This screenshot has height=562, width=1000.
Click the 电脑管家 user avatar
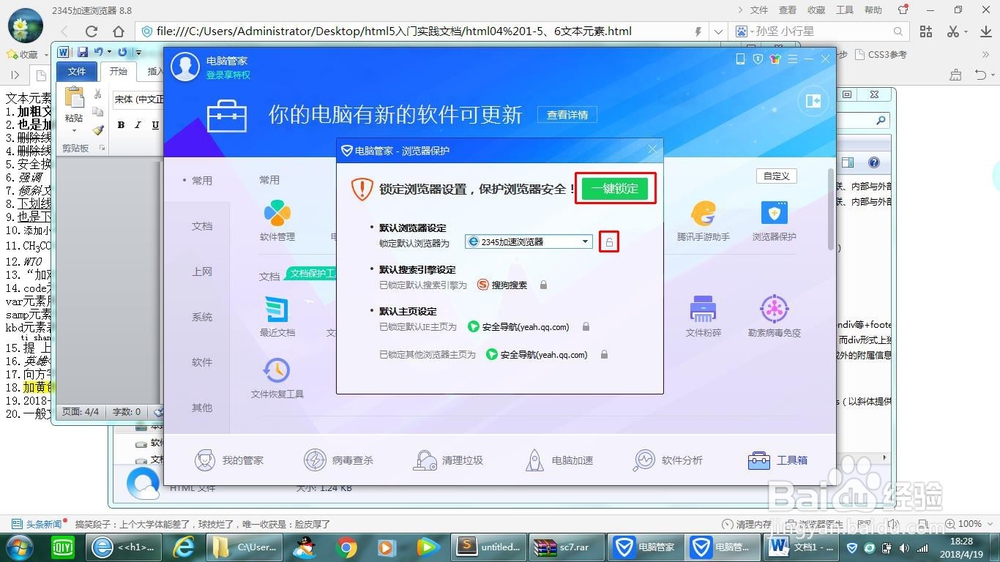click(x=185, y=67)
